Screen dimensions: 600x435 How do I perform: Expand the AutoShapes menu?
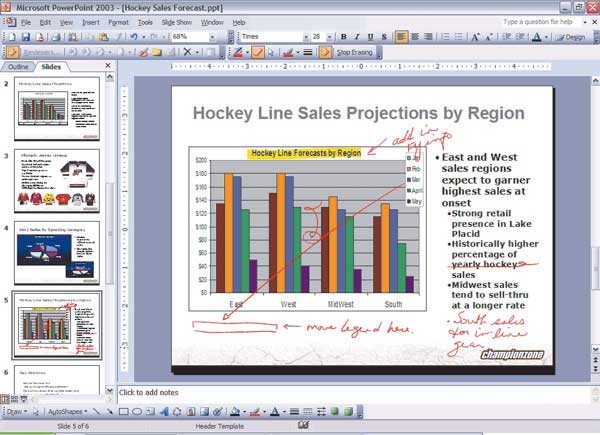69,411
